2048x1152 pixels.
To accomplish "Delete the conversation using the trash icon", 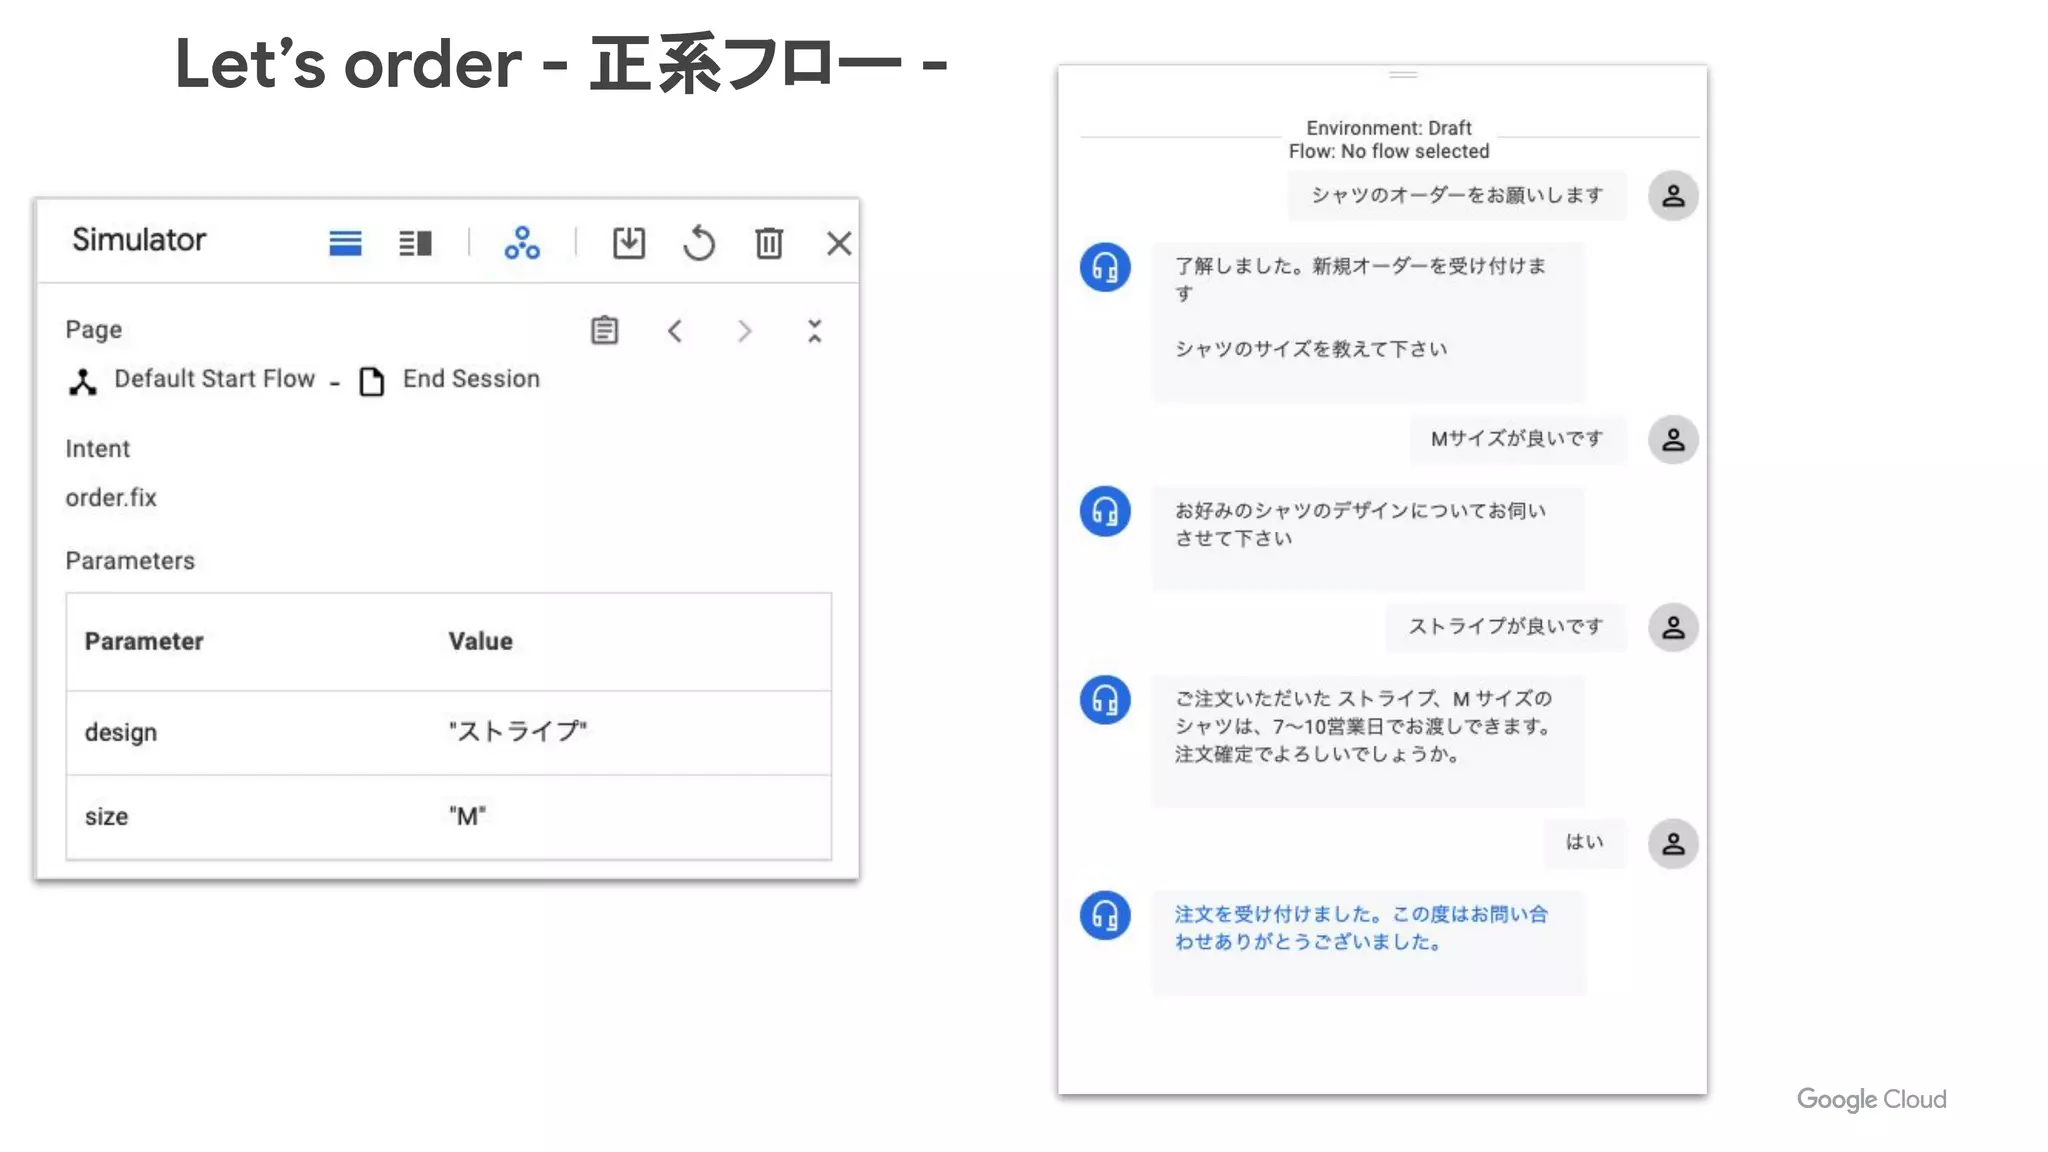I will tap(769, 243).
